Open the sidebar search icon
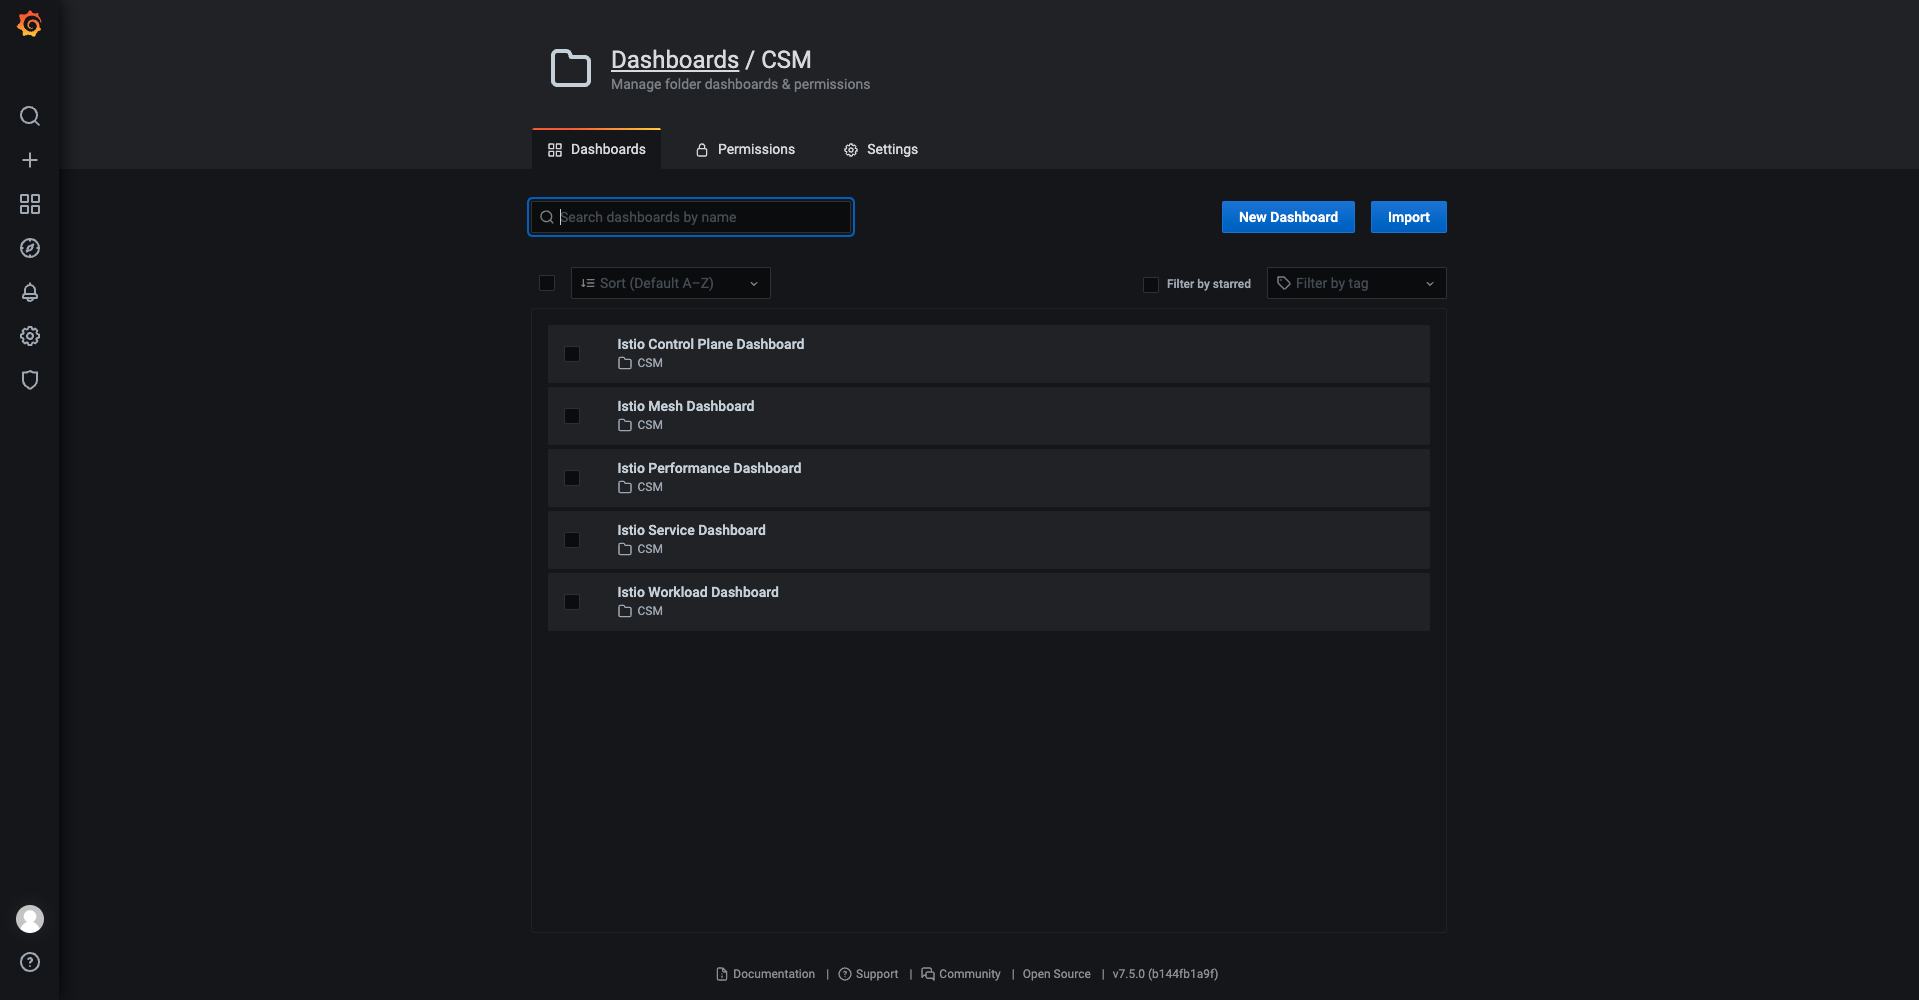This screenshot has height=1000, width=1919. tap(30, 116)
